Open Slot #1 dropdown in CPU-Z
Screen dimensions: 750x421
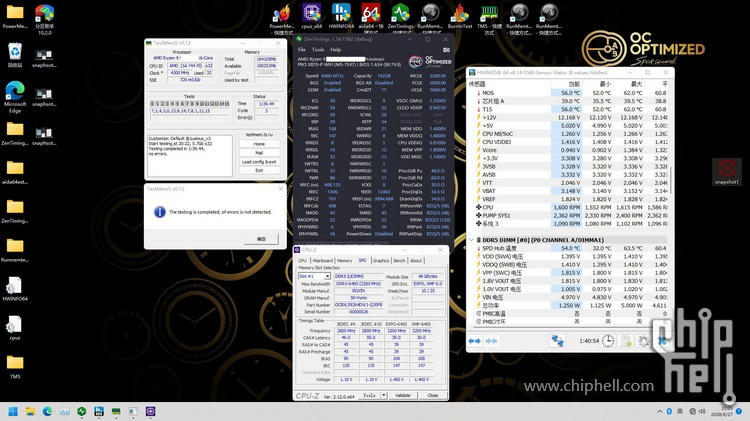tap(314, 276)
